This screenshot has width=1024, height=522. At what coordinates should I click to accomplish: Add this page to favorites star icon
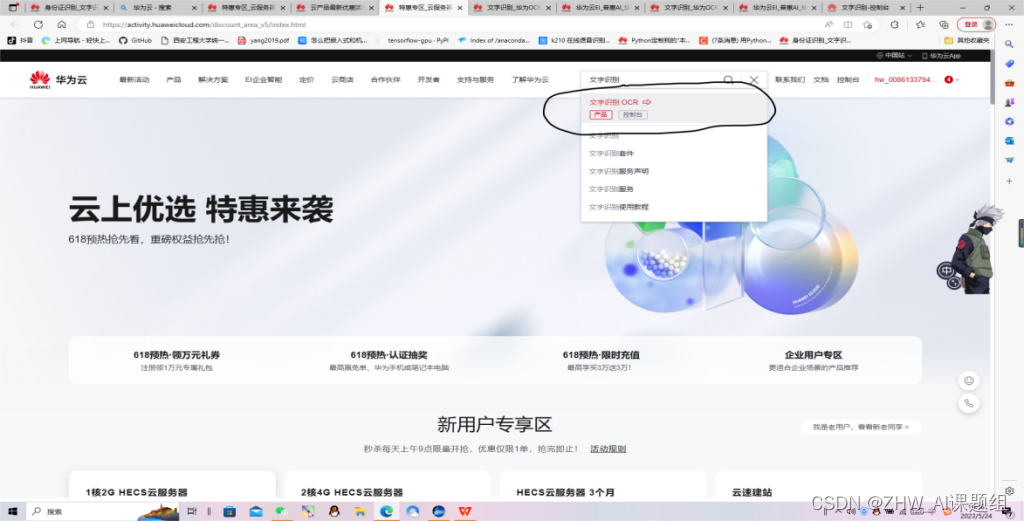coord(867,24)
